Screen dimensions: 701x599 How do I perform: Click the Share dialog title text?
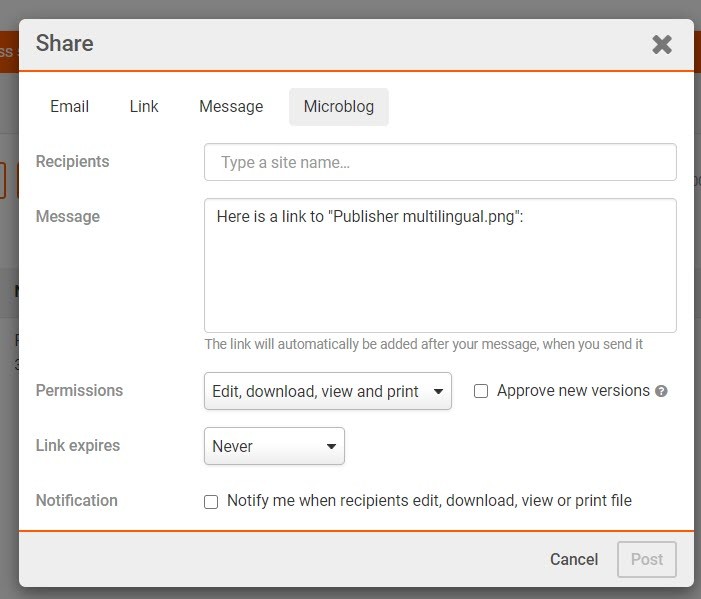point(65,43)
